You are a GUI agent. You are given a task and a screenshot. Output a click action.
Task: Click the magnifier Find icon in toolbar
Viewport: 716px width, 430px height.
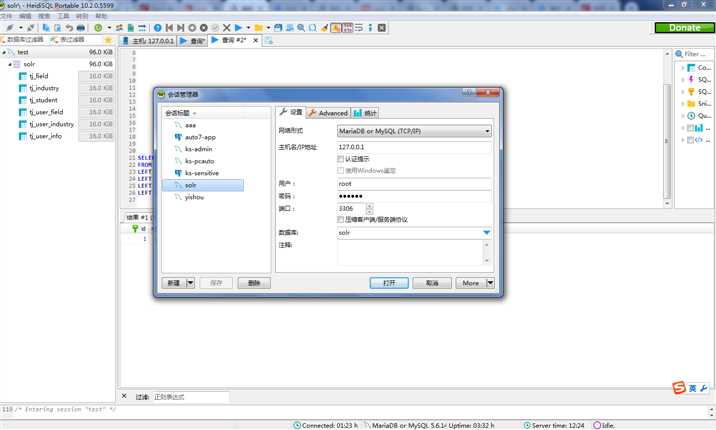tap(301, 28)
